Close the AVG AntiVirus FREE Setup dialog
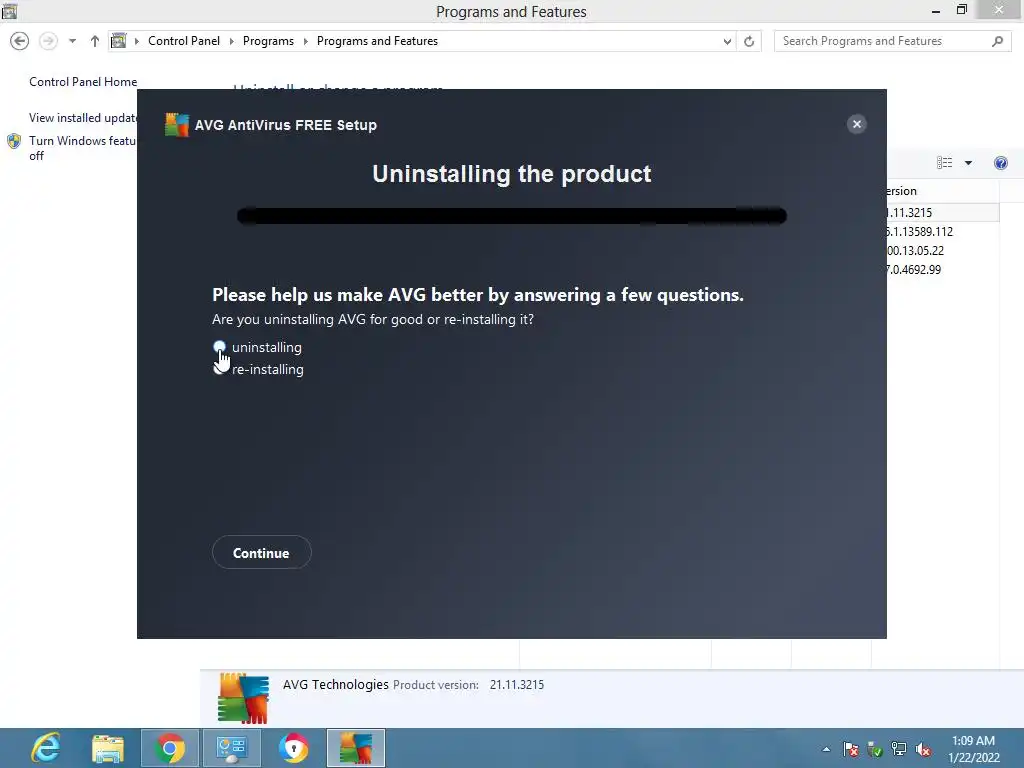The width and height of the screenshot is (1024, 768). pos(857,124)
